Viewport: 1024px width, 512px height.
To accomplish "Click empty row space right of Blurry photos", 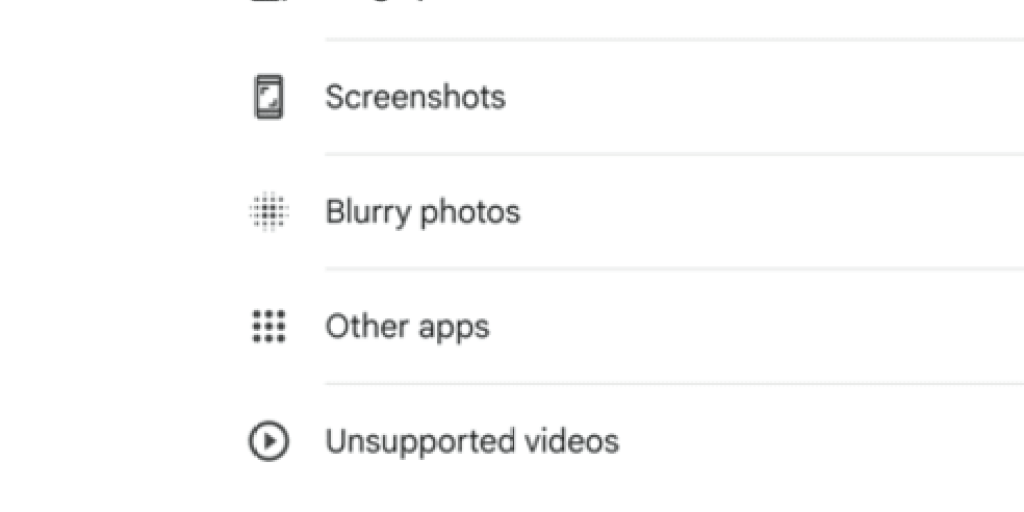I will click(x=772, y=212).
